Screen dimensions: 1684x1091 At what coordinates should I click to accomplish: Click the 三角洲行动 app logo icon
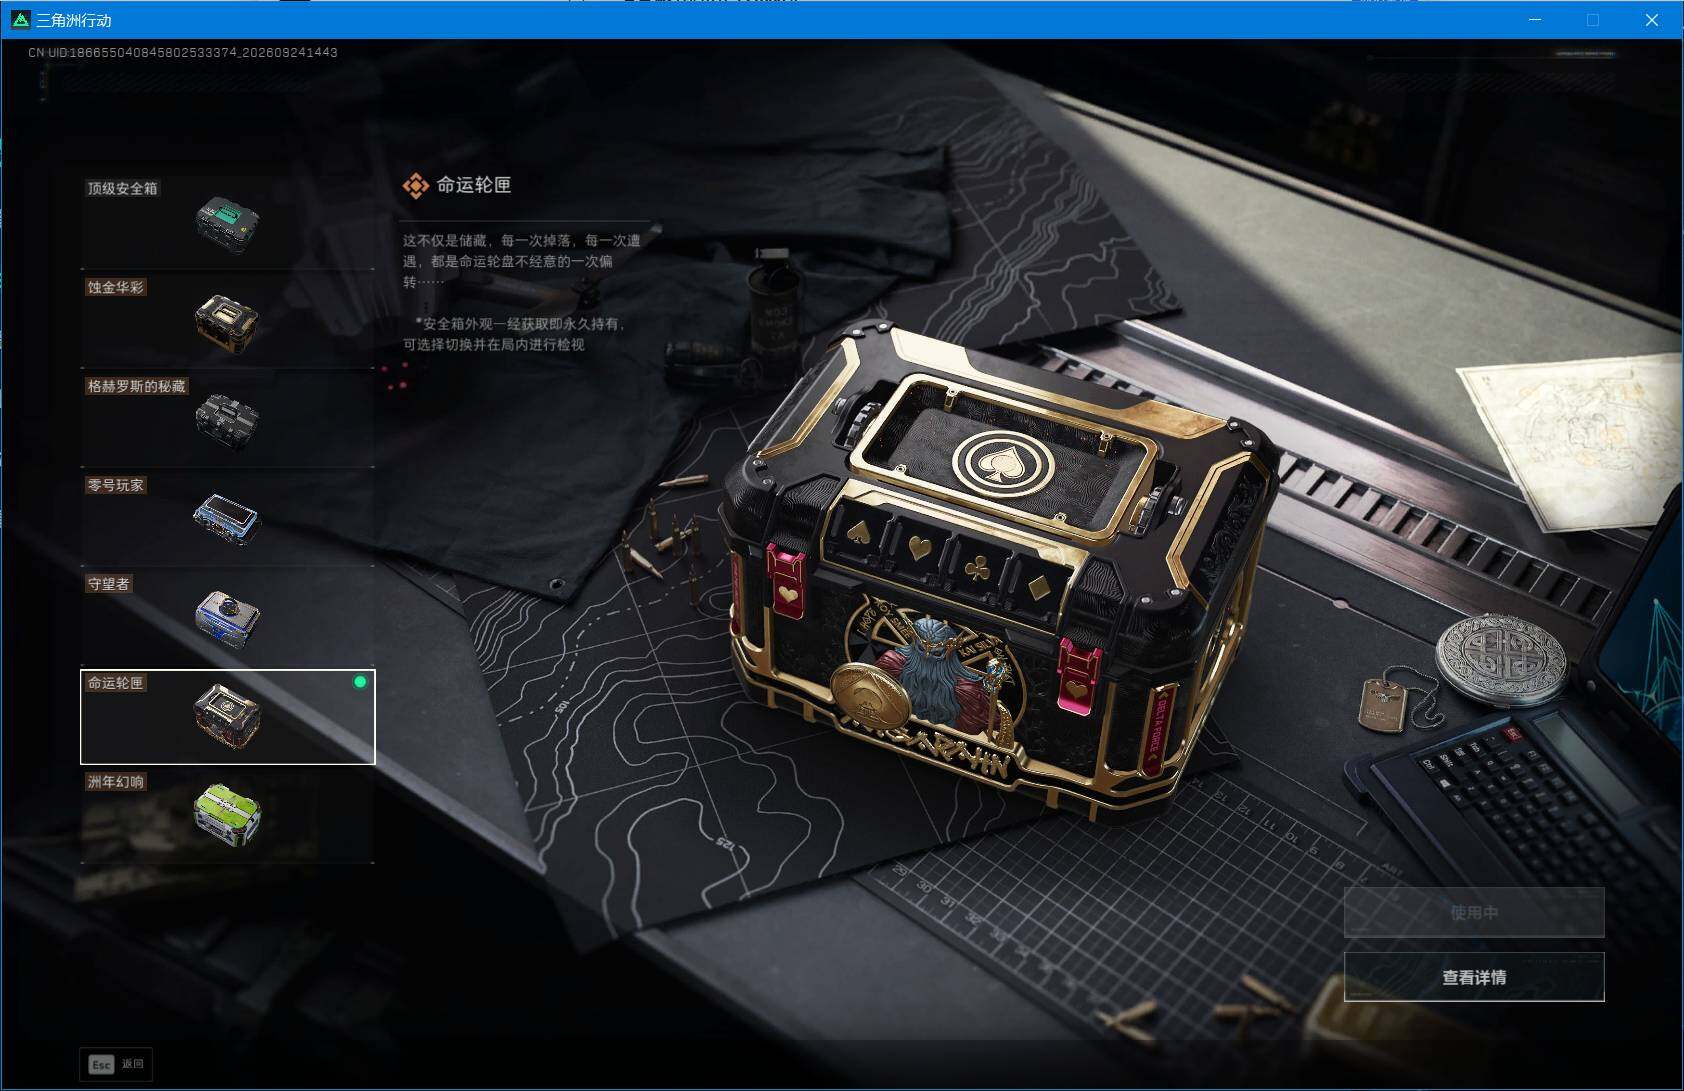pyautogui.click(x=19, y=20)
